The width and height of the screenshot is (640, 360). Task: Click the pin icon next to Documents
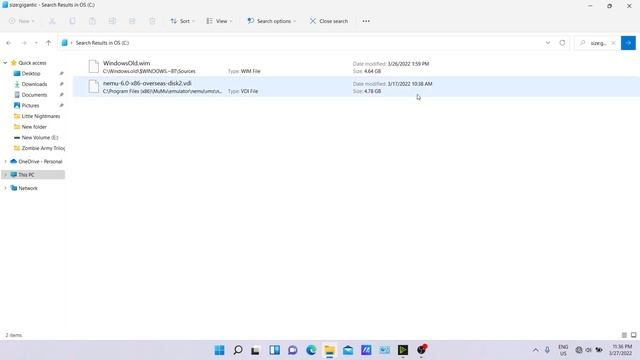62,95
